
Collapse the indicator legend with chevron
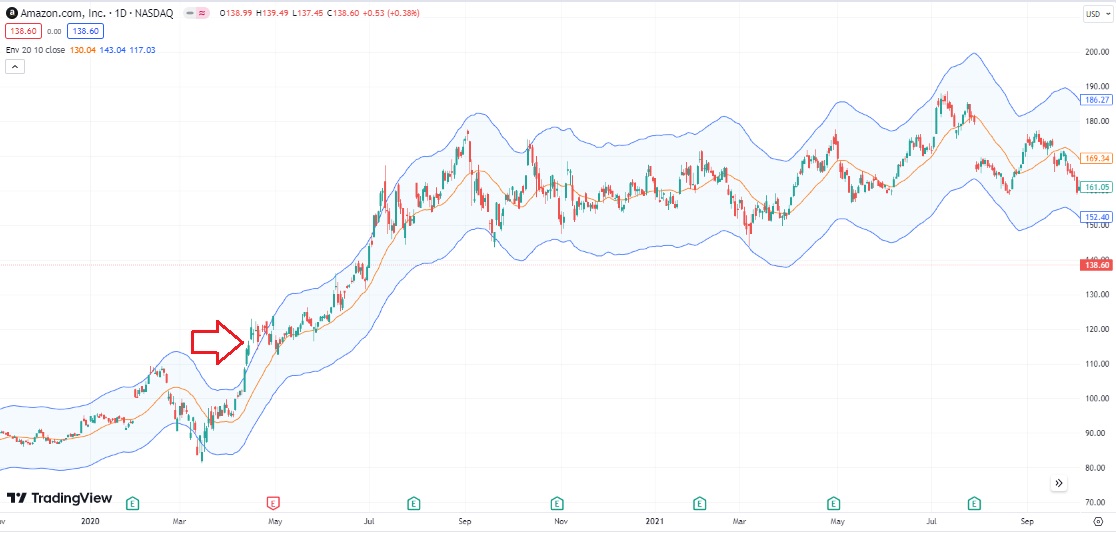15,66
